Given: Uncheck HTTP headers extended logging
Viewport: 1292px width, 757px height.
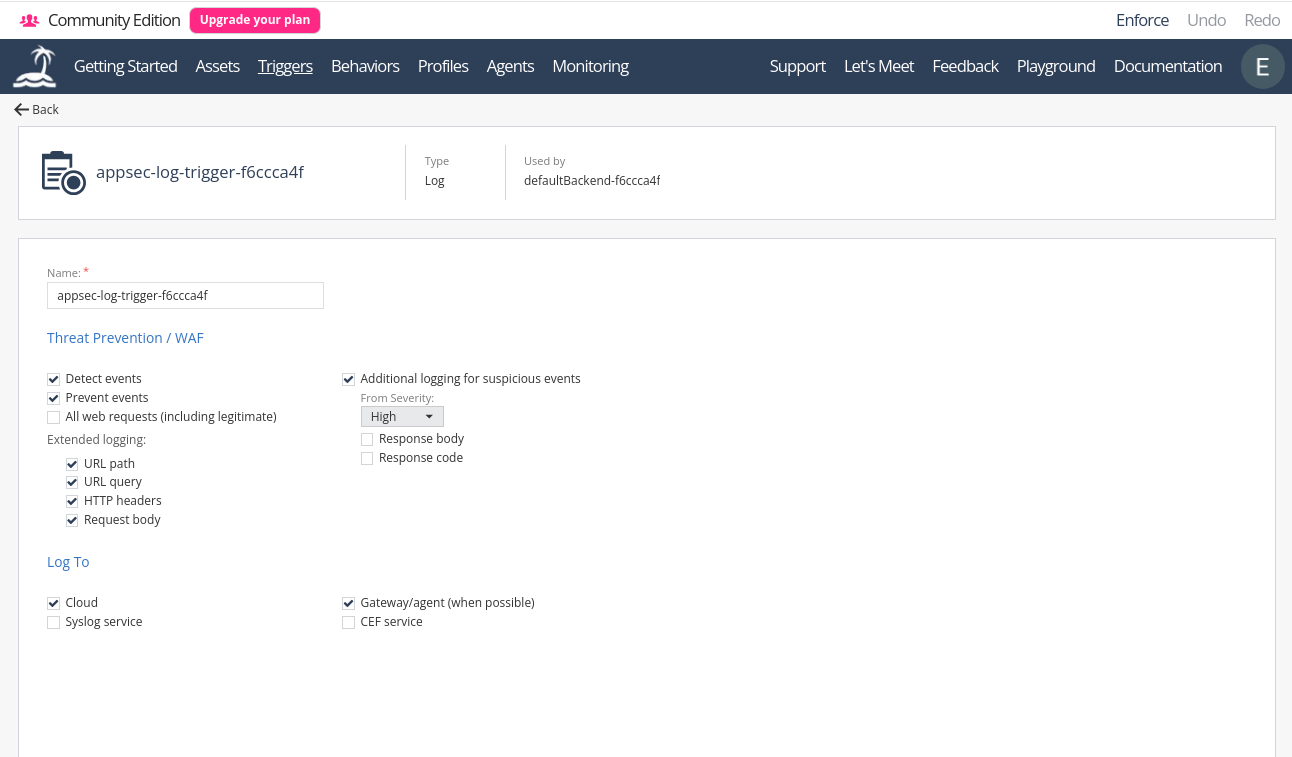Looking at the screenshot, I should point(72,501).
